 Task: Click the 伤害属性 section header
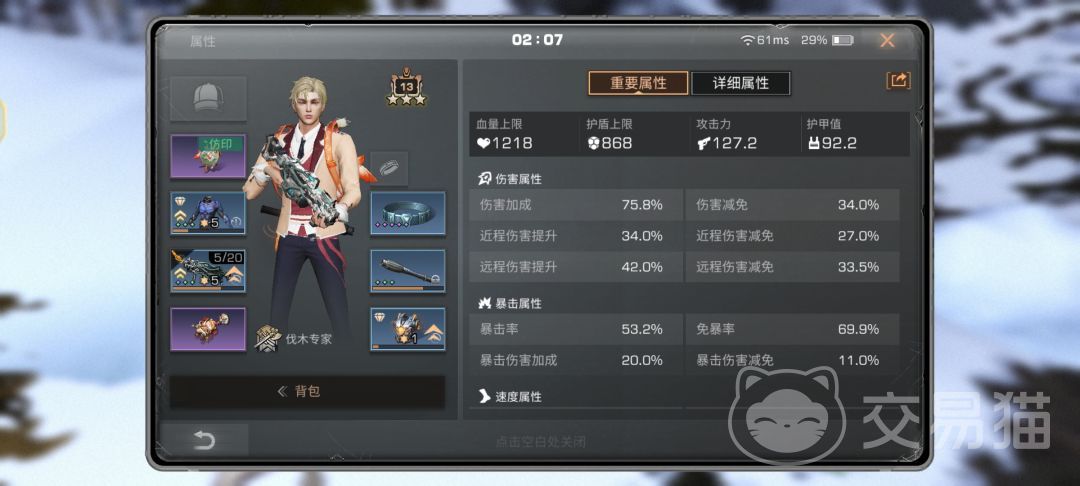[x=510, y=179]
